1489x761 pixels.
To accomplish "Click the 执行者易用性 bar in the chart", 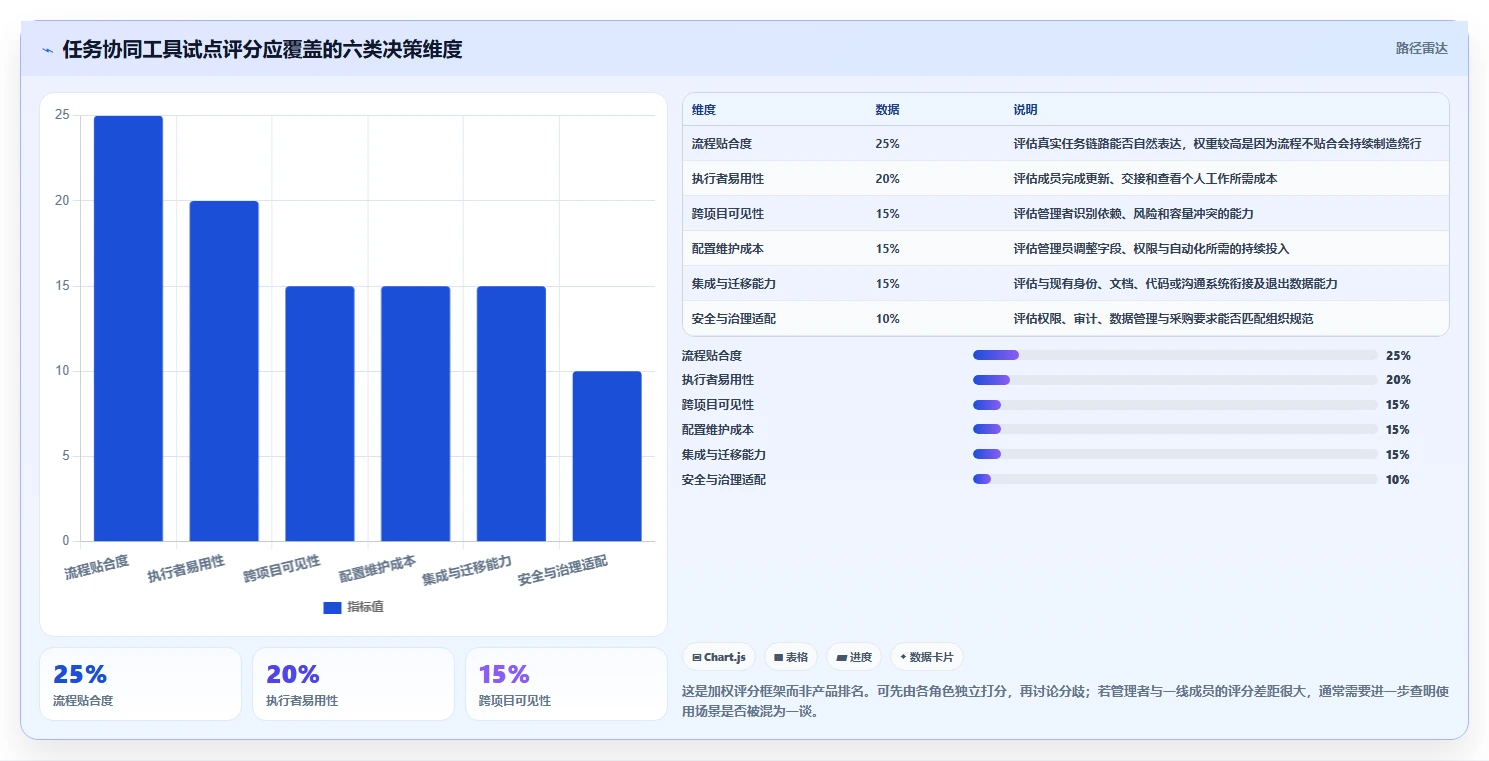I will [224, 371].
